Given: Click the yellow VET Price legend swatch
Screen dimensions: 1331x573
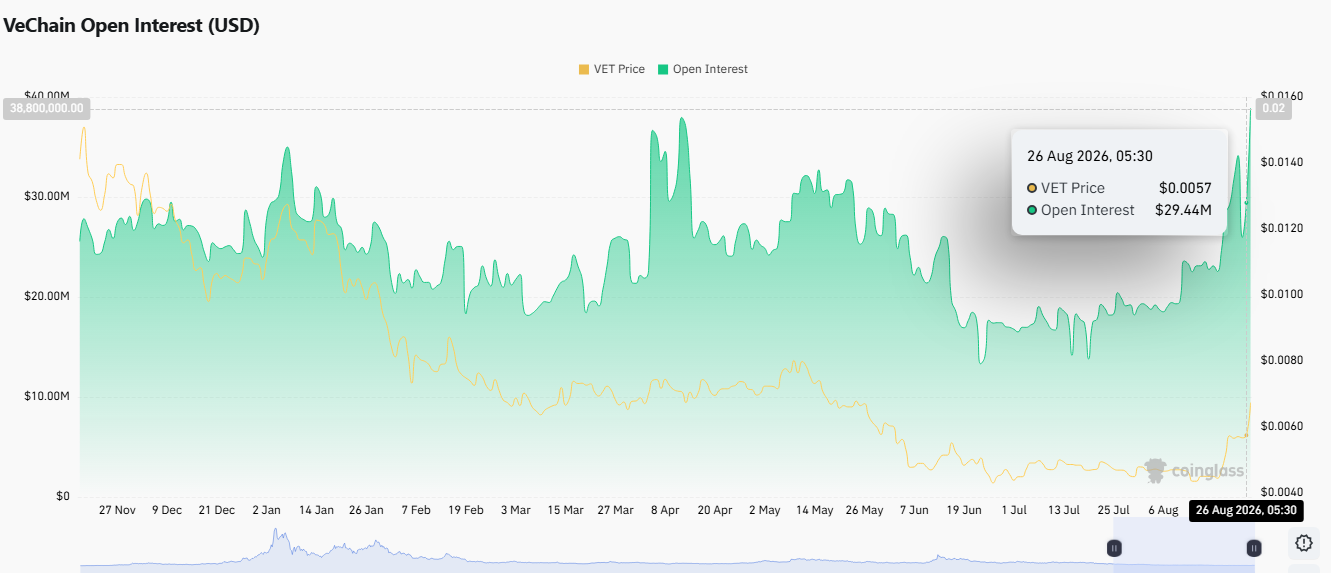Looking at the screenshot, I should point(583,69).
